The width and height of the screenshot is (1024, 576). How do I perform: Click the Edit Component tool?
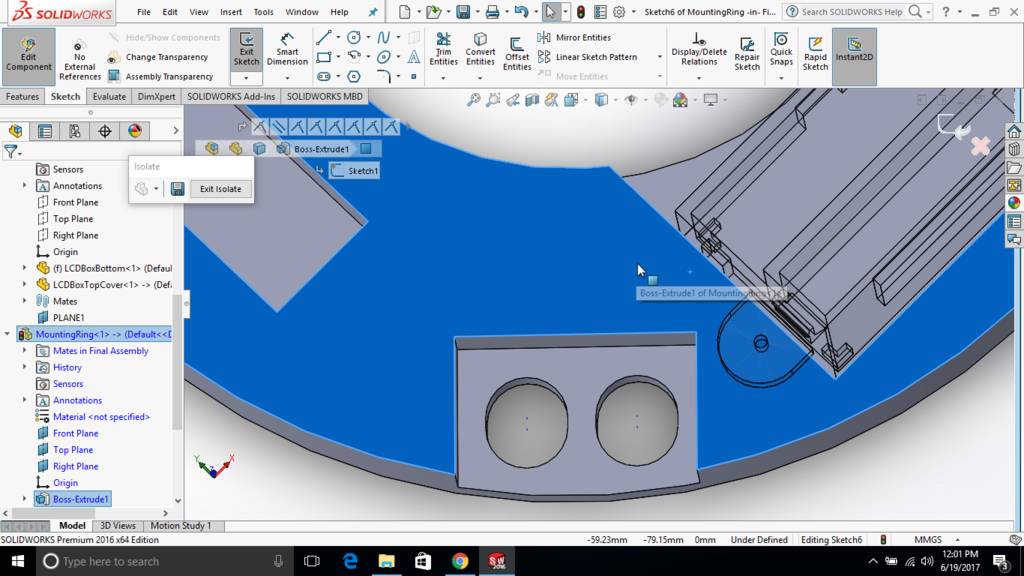pyautogui.click(x=29, y=56)
